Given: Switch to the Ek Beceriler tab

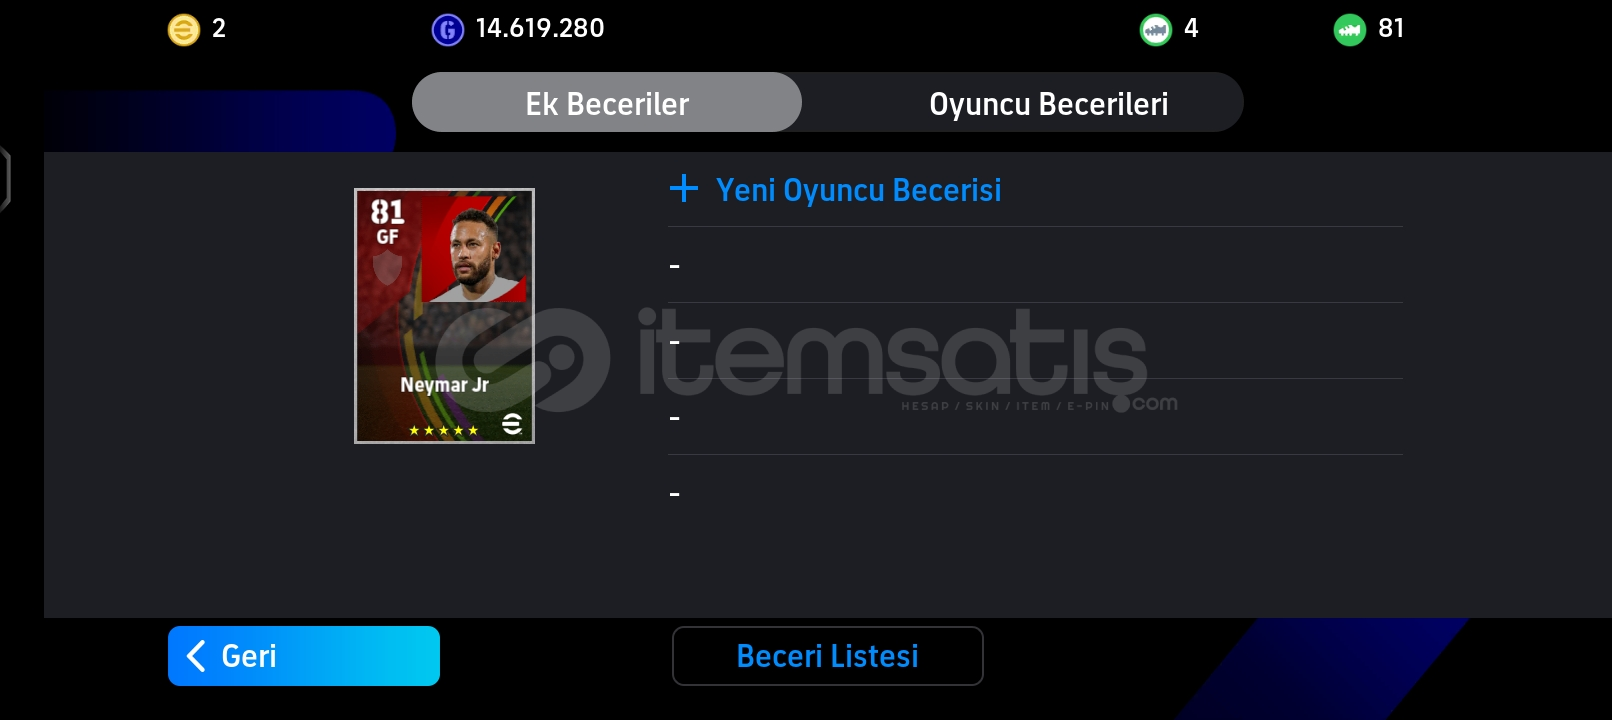Looking at the screenshot, I should tap(607, 102).
